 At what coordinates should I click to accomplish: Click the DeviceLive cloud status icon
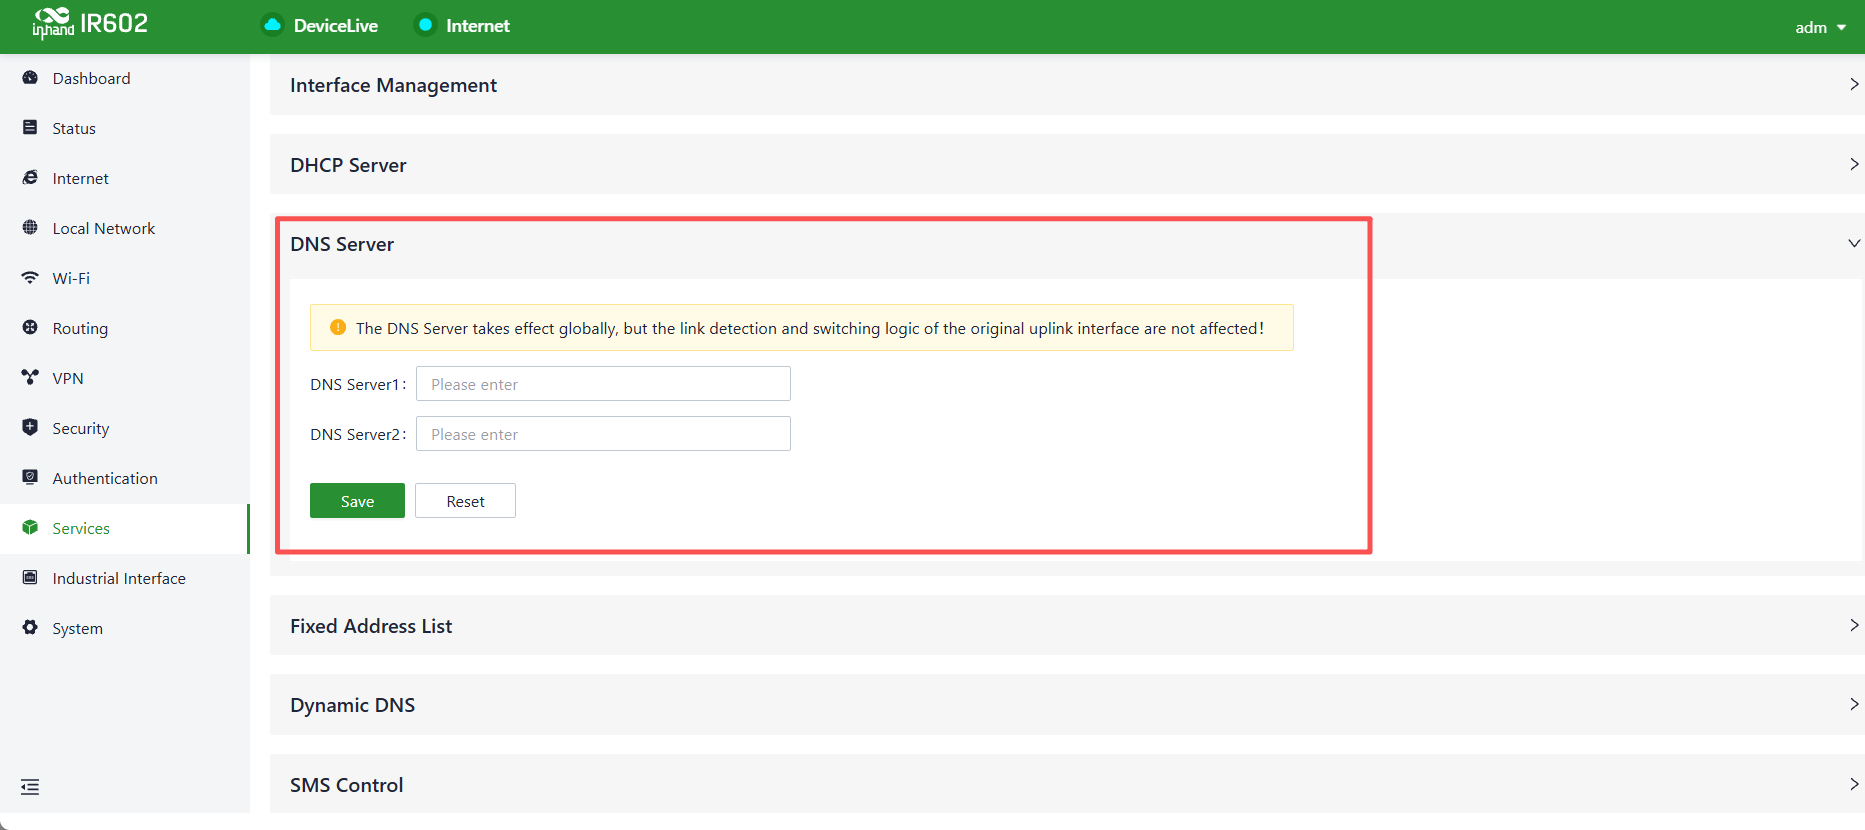pyautogui.click(x=272, y=25)
